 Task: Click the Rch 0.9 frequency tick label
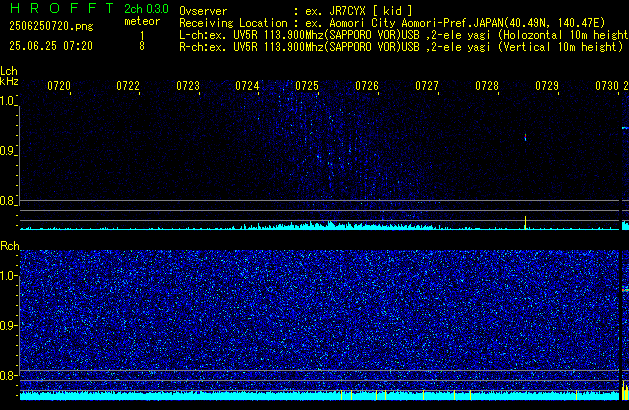tap(8, 325)
